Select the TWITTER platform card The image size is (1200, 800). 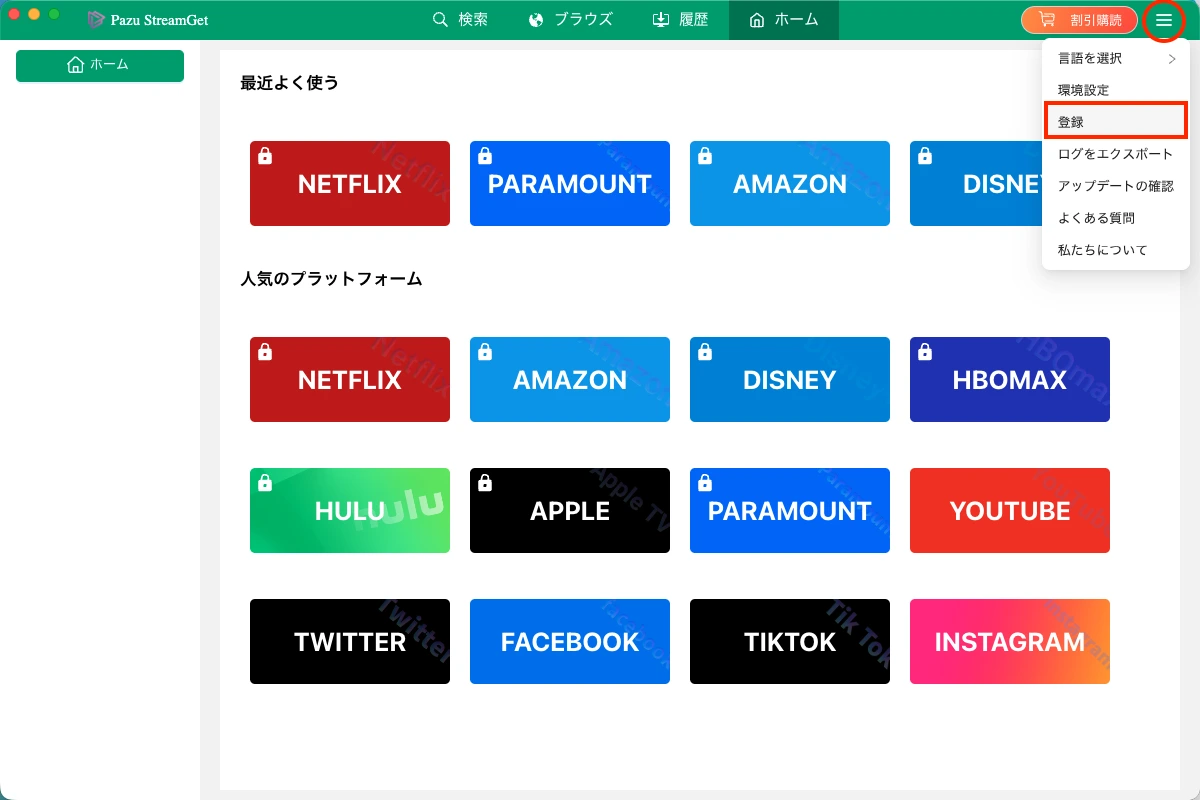point(350,641)
